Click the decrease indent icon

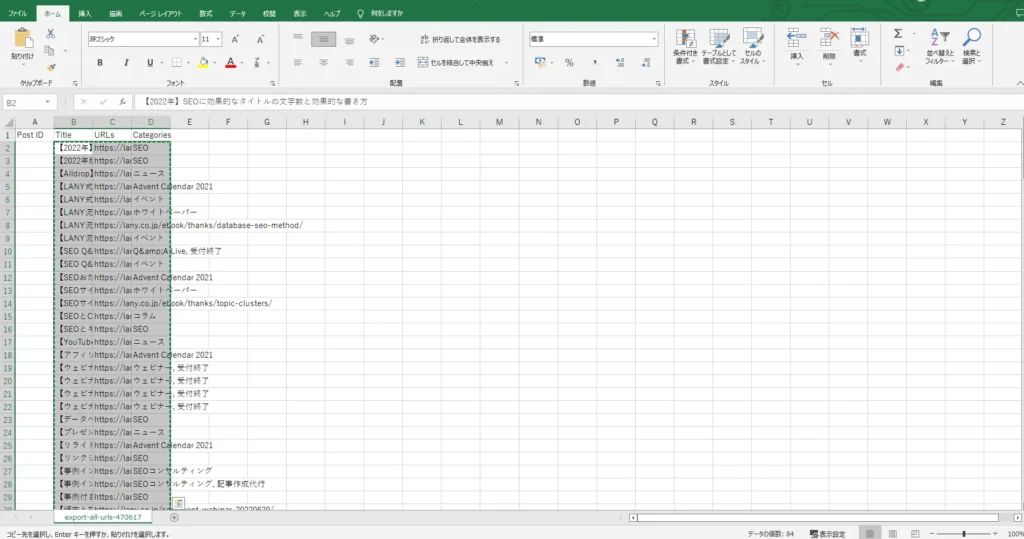(x=374, y=63)
